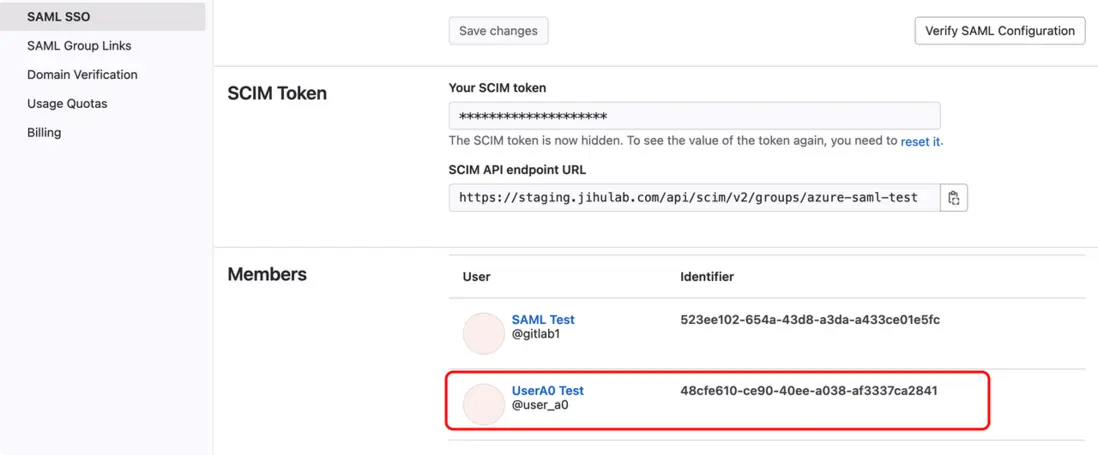This screenshot has width=1098, height=455.
Task: Click the Identifier column header
Action: (707, 276)
